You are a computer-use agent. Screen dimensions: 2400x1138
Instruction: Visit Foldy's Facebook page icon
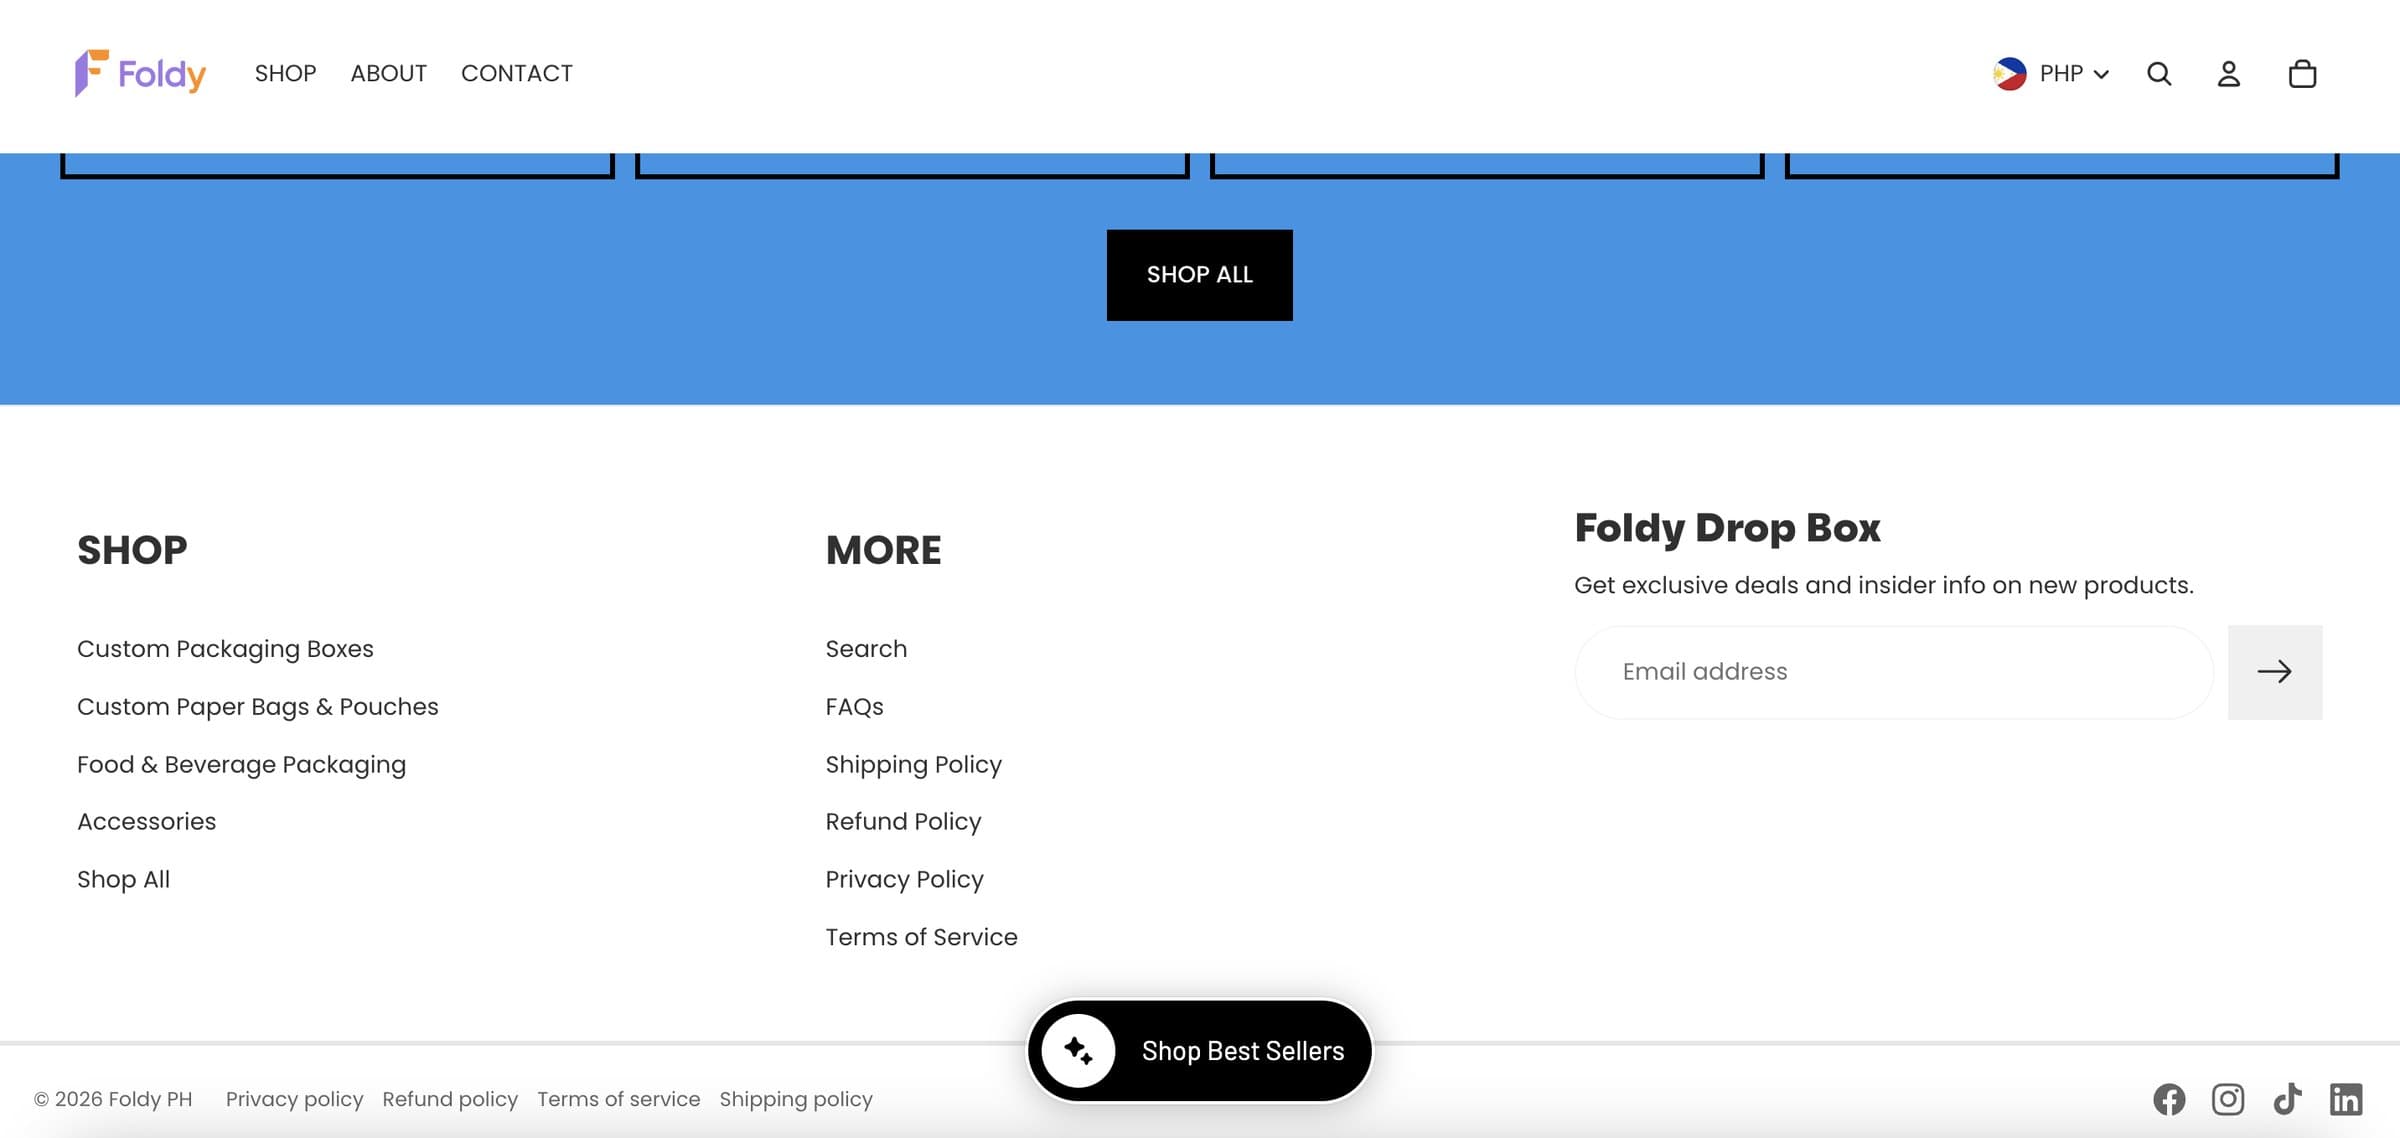tap(2169, 1099)
